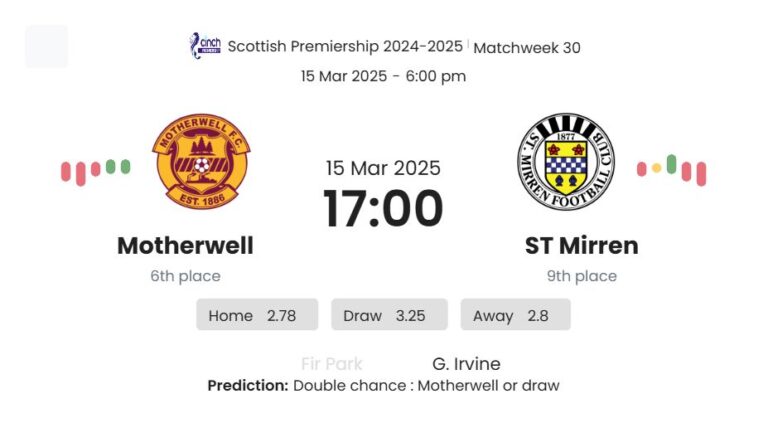
Task: Select the Home 2.78 odds button
Action: (x=257, y=315)
